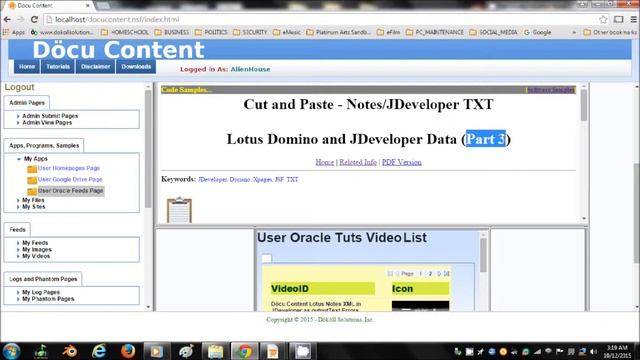Open the Disclaimer navigation tab
640x360 pixels.
[x=96, y=67]
